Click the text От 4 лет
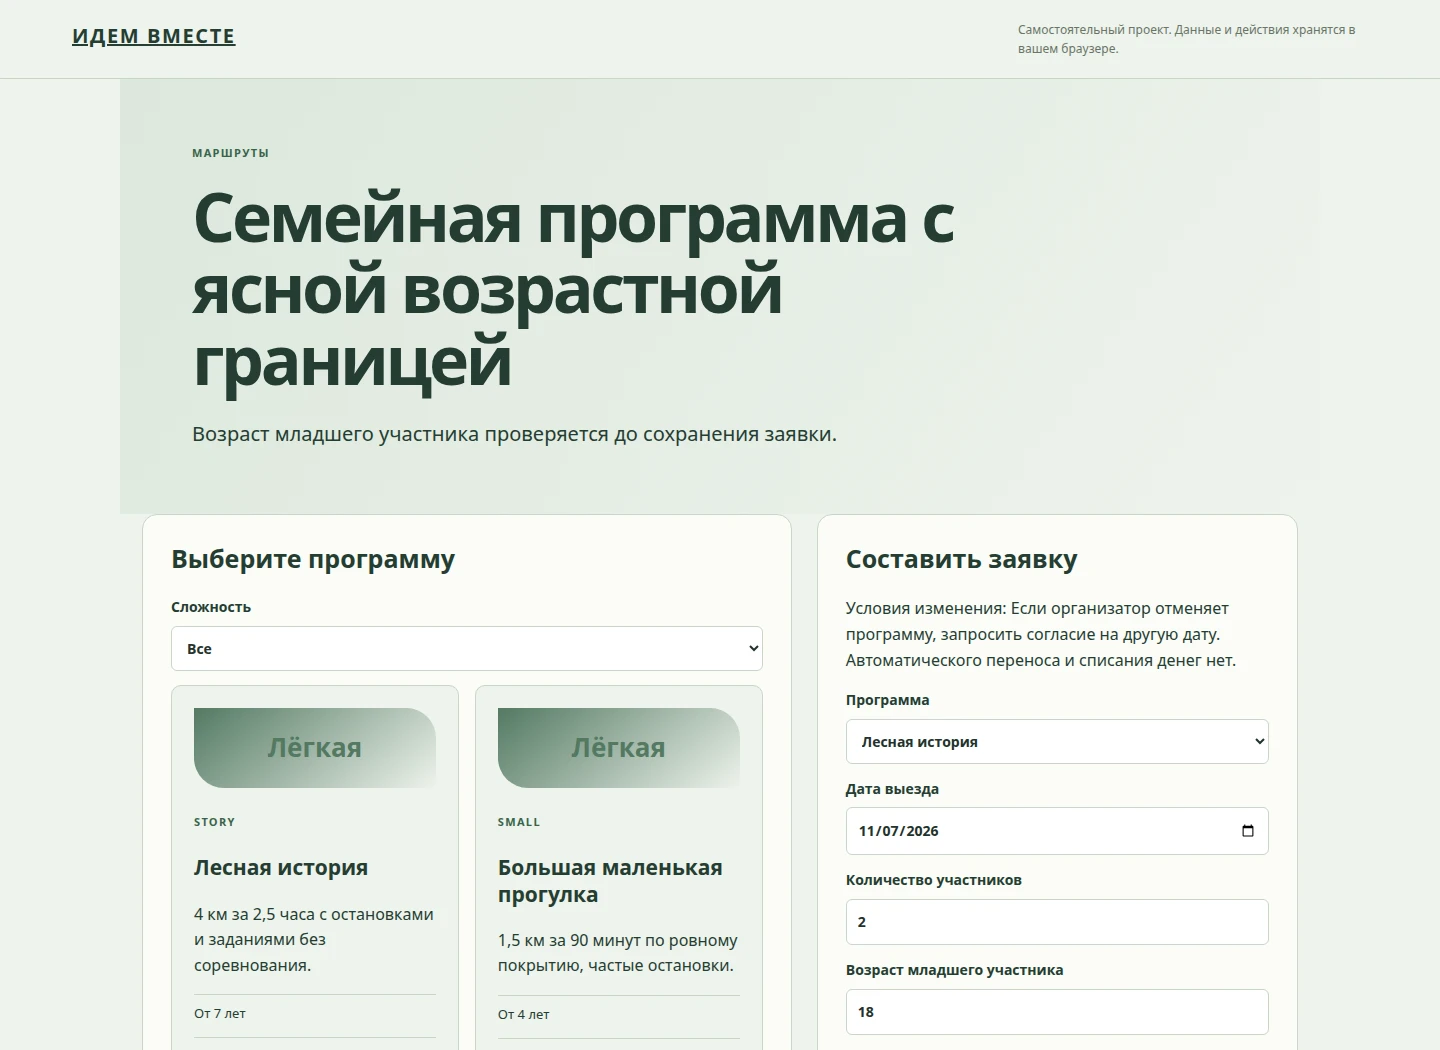This screenshot has width=1440, height=1050. [524, 1014]
